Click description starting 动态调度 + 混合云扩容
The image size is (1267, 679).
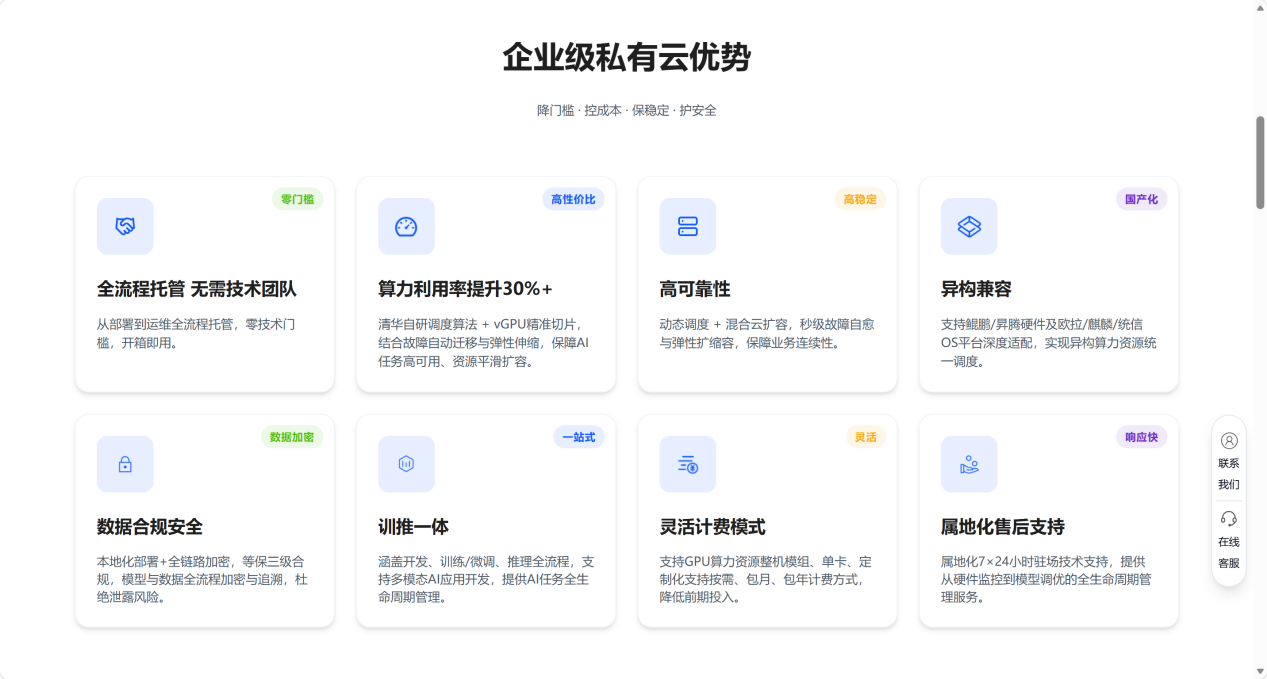[x=767, y=333]
